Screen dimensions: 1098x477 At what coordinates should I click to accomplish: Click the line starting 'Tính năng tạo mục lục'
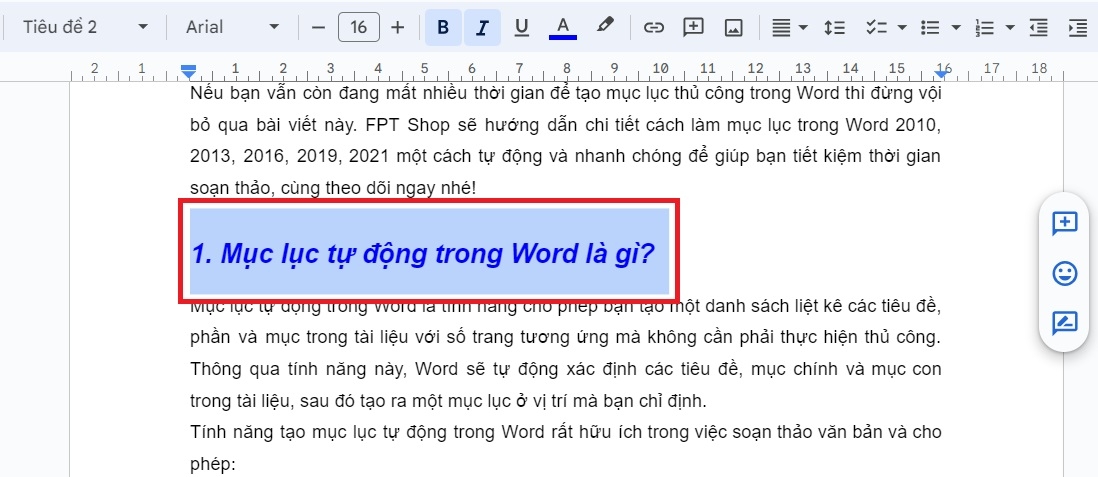566,432
